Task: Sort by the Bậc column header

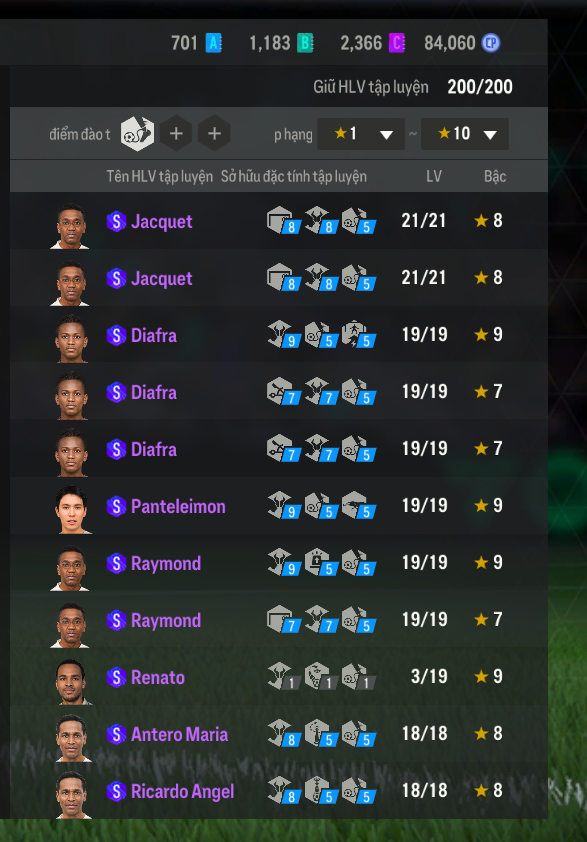Action: (x=495, y=176)
